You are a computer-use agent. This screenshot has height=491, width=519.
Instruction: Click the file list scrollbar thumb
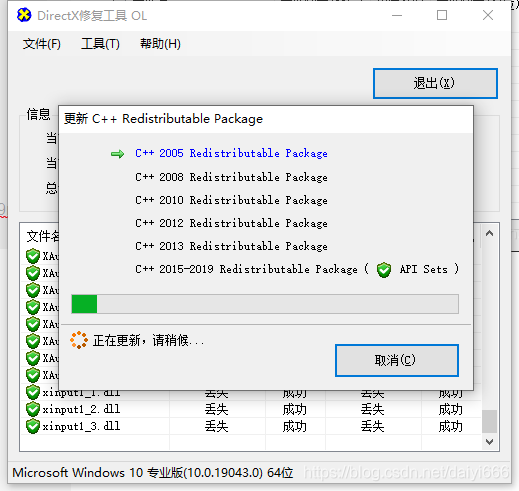[x=489, y=421]
